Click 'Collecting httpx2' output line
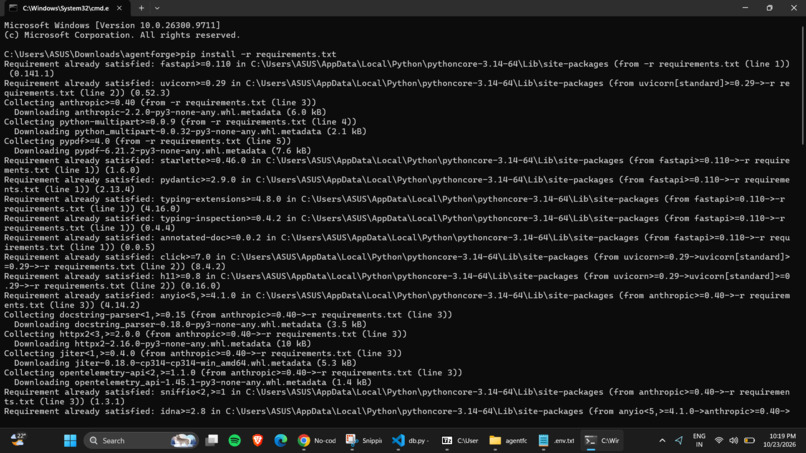Screen dimensions: 806x453 click(205, 334)
